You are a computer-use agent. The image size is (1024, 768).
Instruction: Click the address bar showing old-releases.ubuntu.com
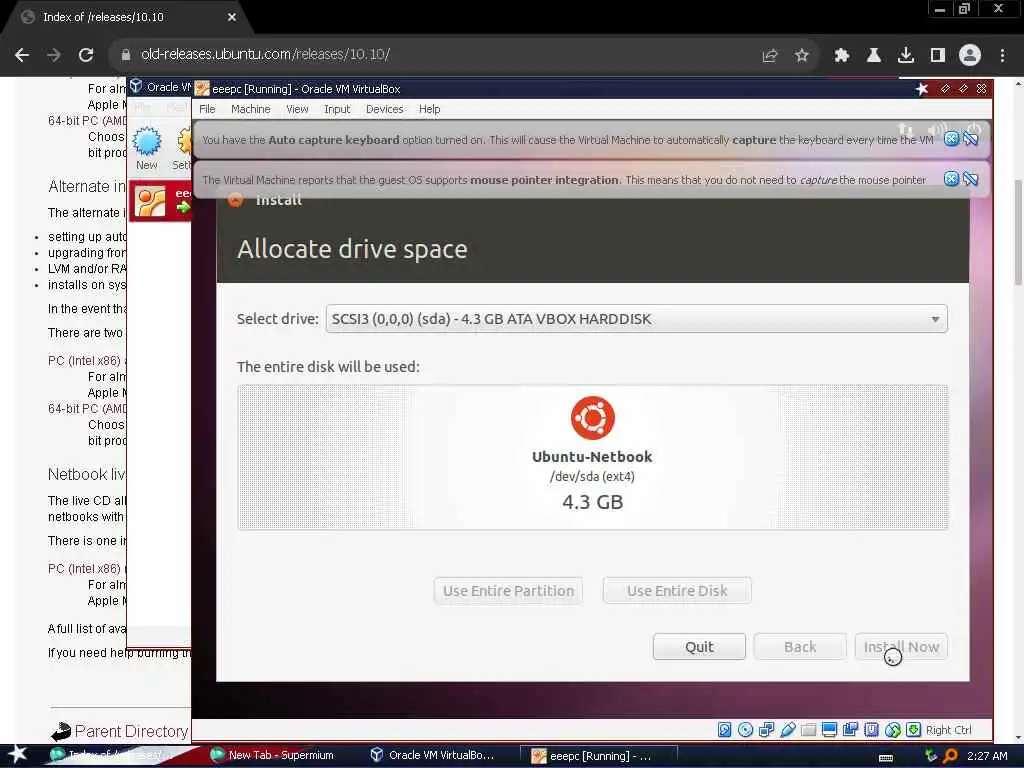coord(265,54)
